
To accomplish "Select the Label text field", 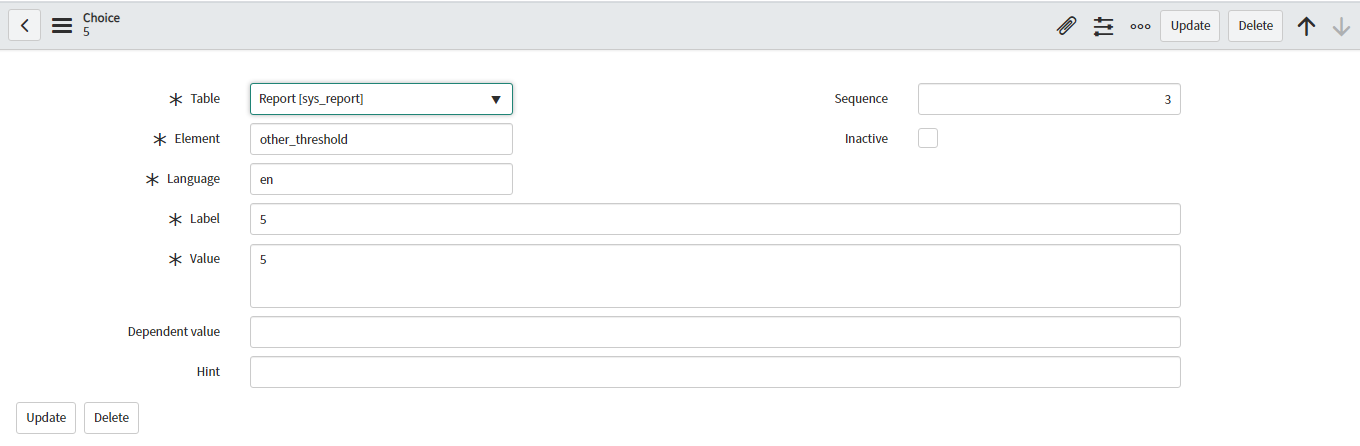I will (715, 219).
